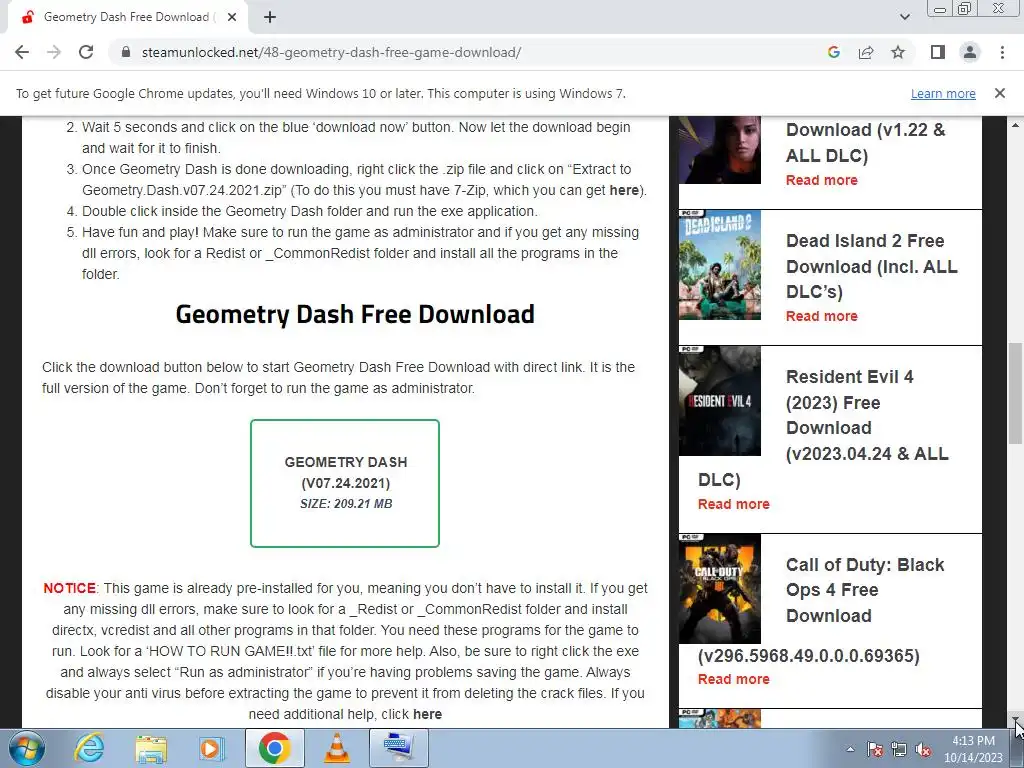Open the Windows Start menu
The height and width of the screenshot is (768, 1024).
pyautogui.click(x=26, y=748)
